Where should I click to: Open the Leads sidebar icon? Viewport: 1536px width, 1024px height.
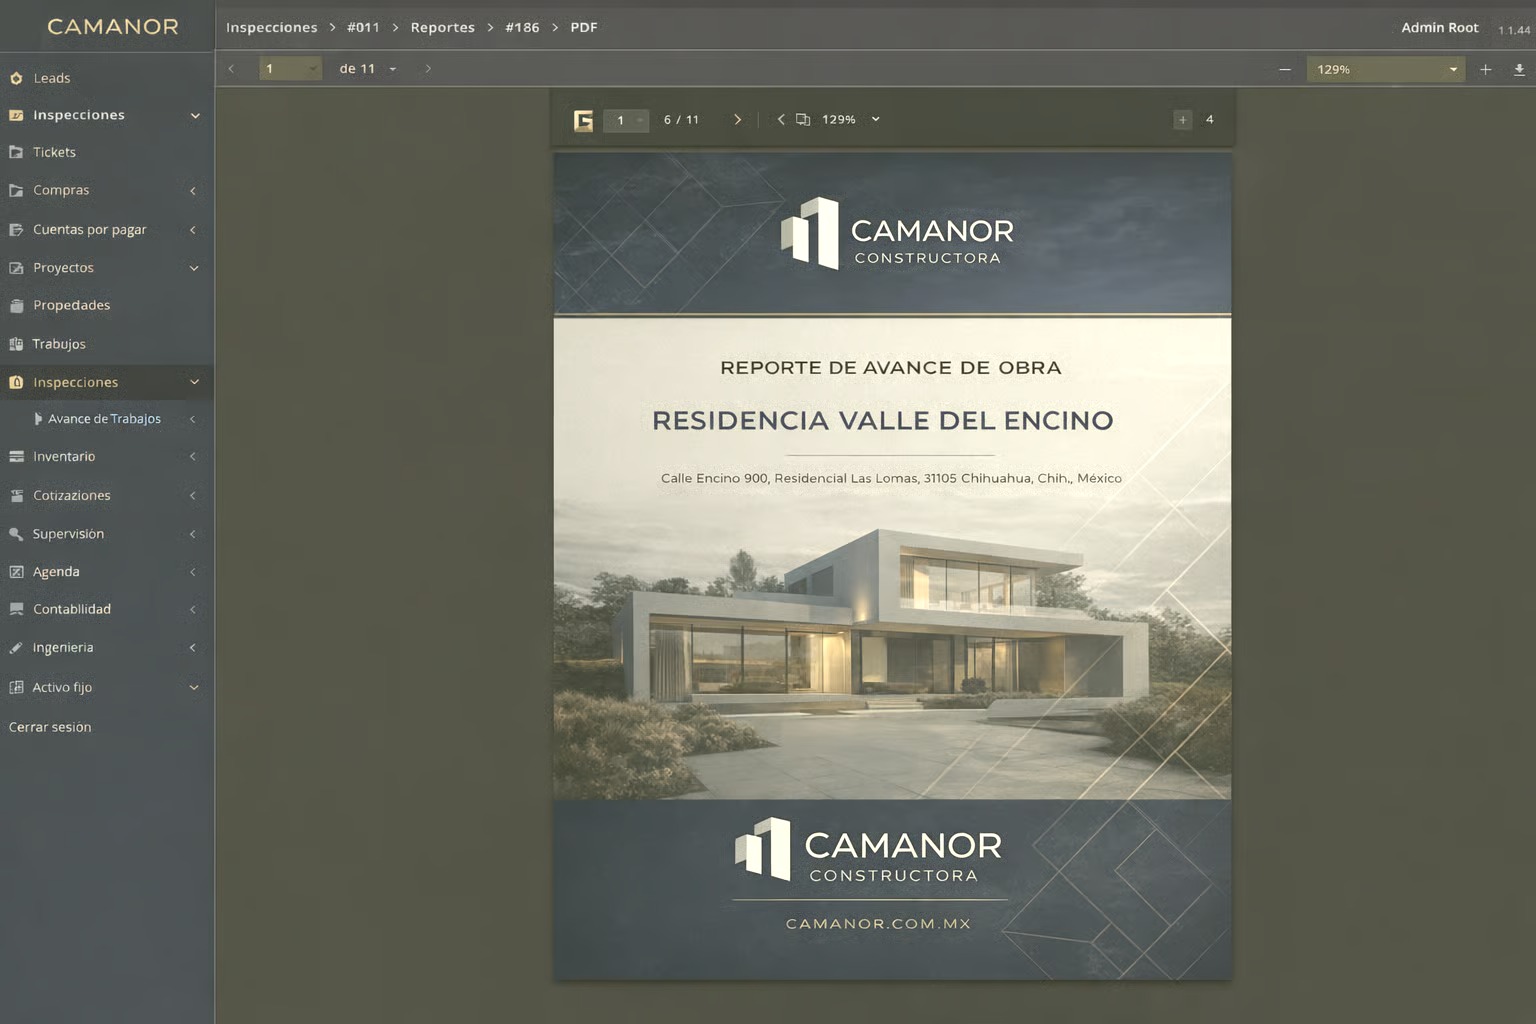click(16, 78)
